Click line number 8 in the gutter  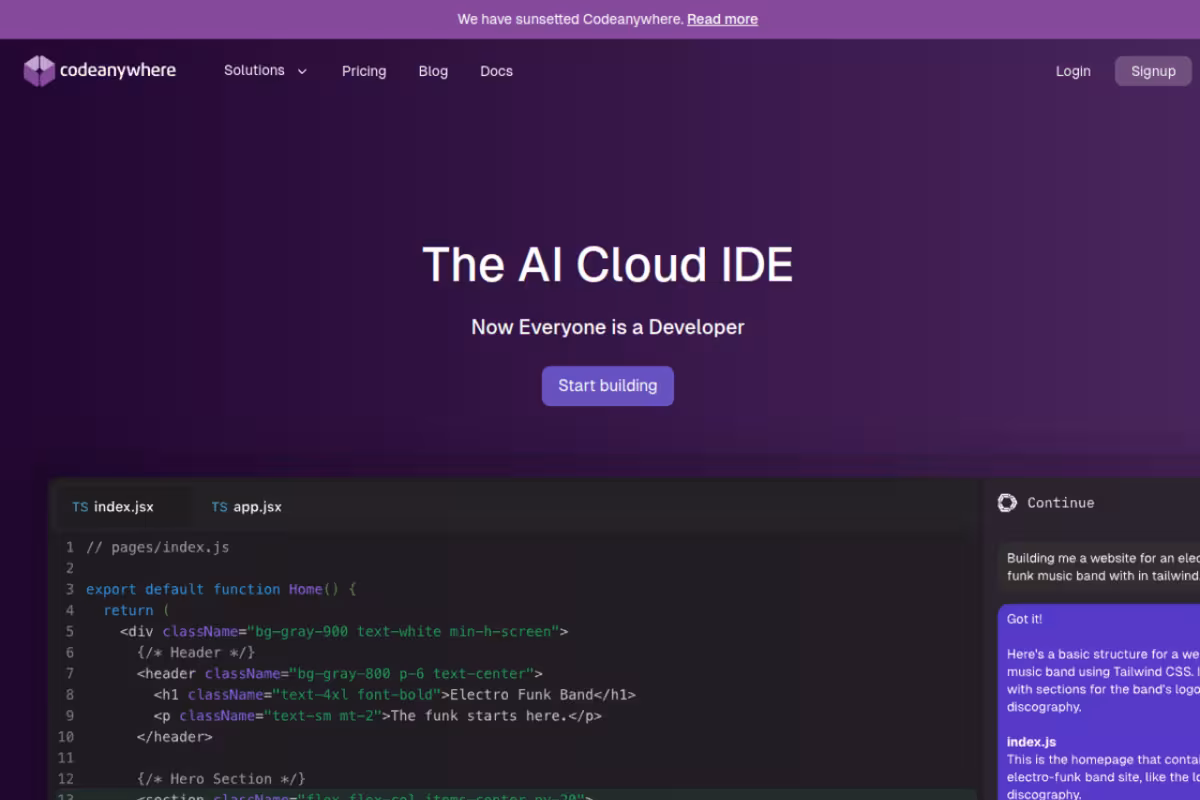point(70,694)
